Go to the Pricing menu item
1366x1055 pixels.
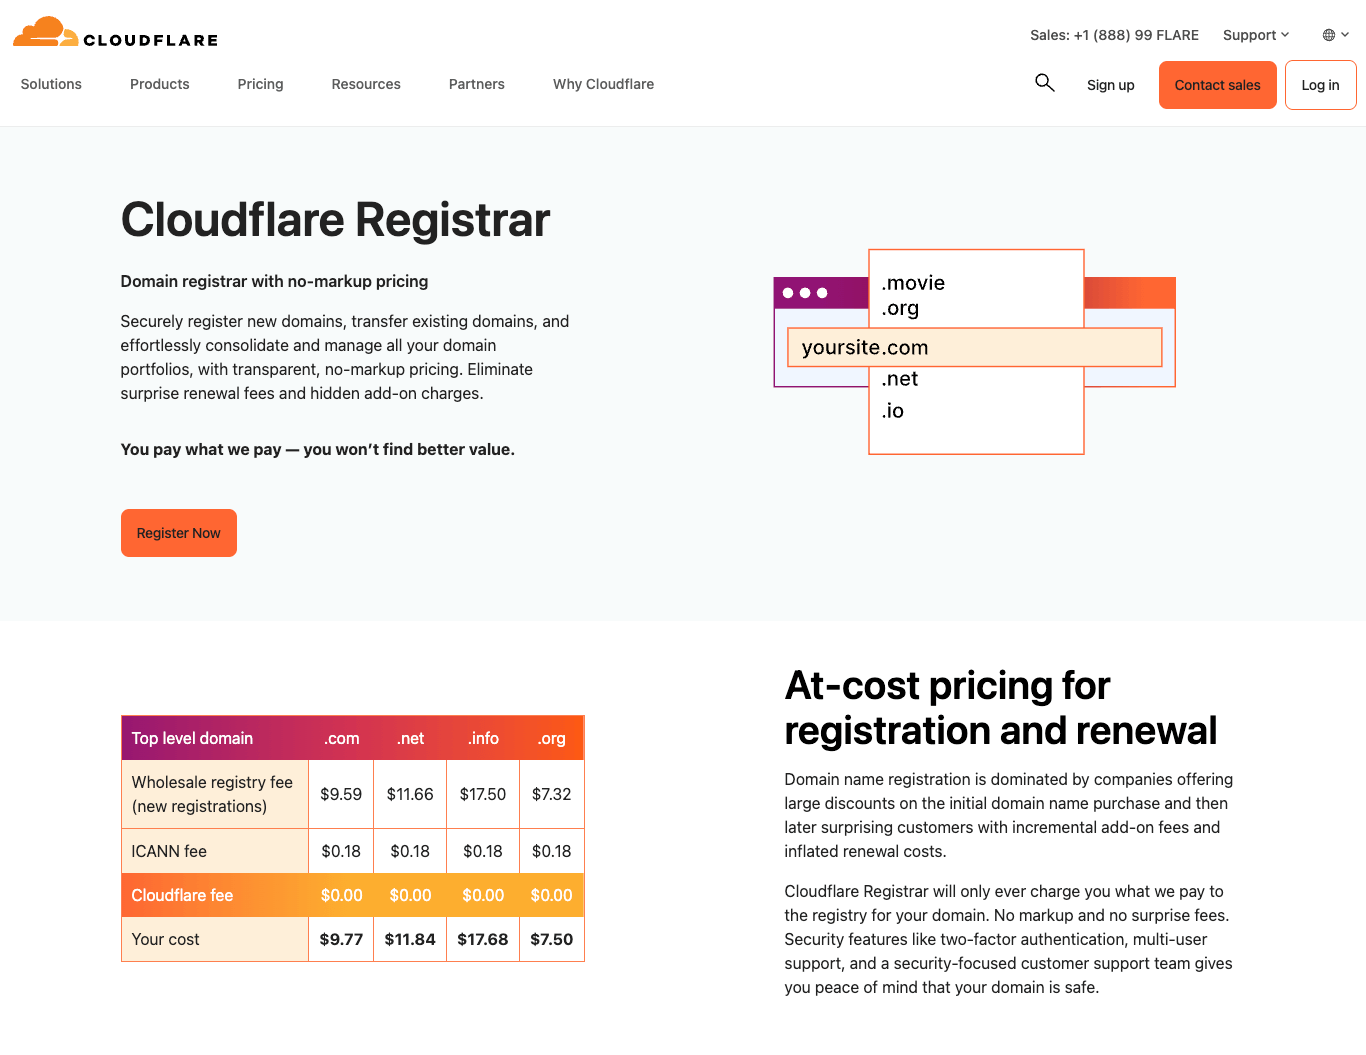[x=261, y=84]
